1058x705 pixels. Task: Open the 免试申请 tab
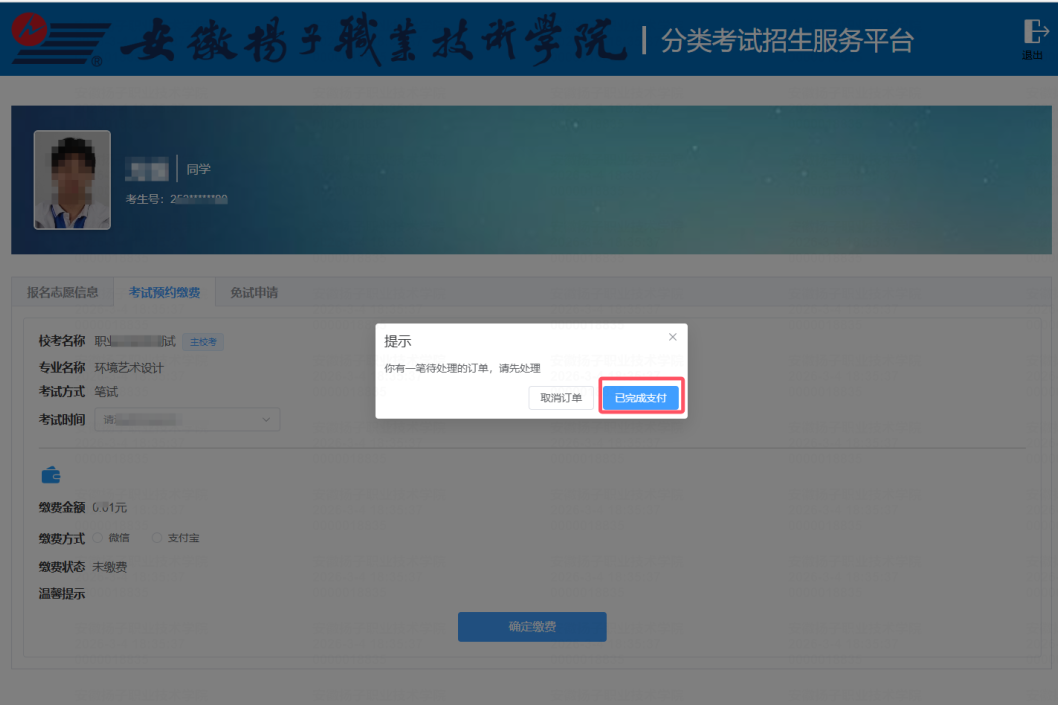tap(253, 292)
